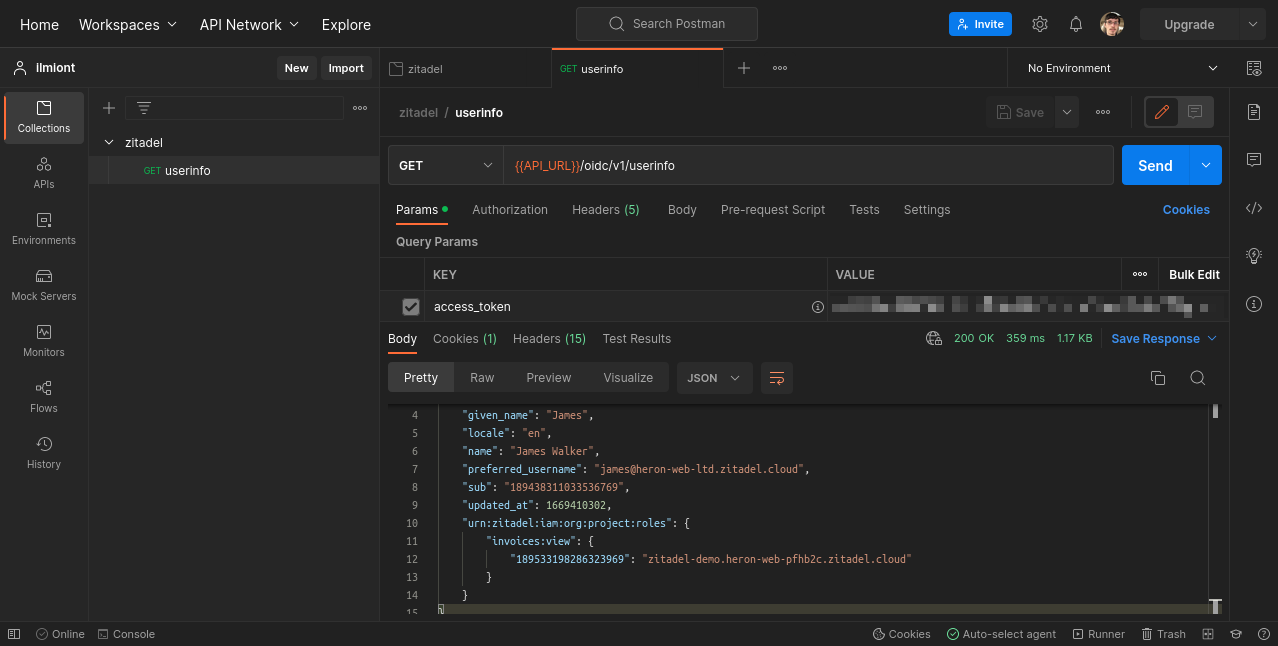This screenshot has height=646, width=1278.
Task: Open History in the sidebar
Action: coord(44,453)
